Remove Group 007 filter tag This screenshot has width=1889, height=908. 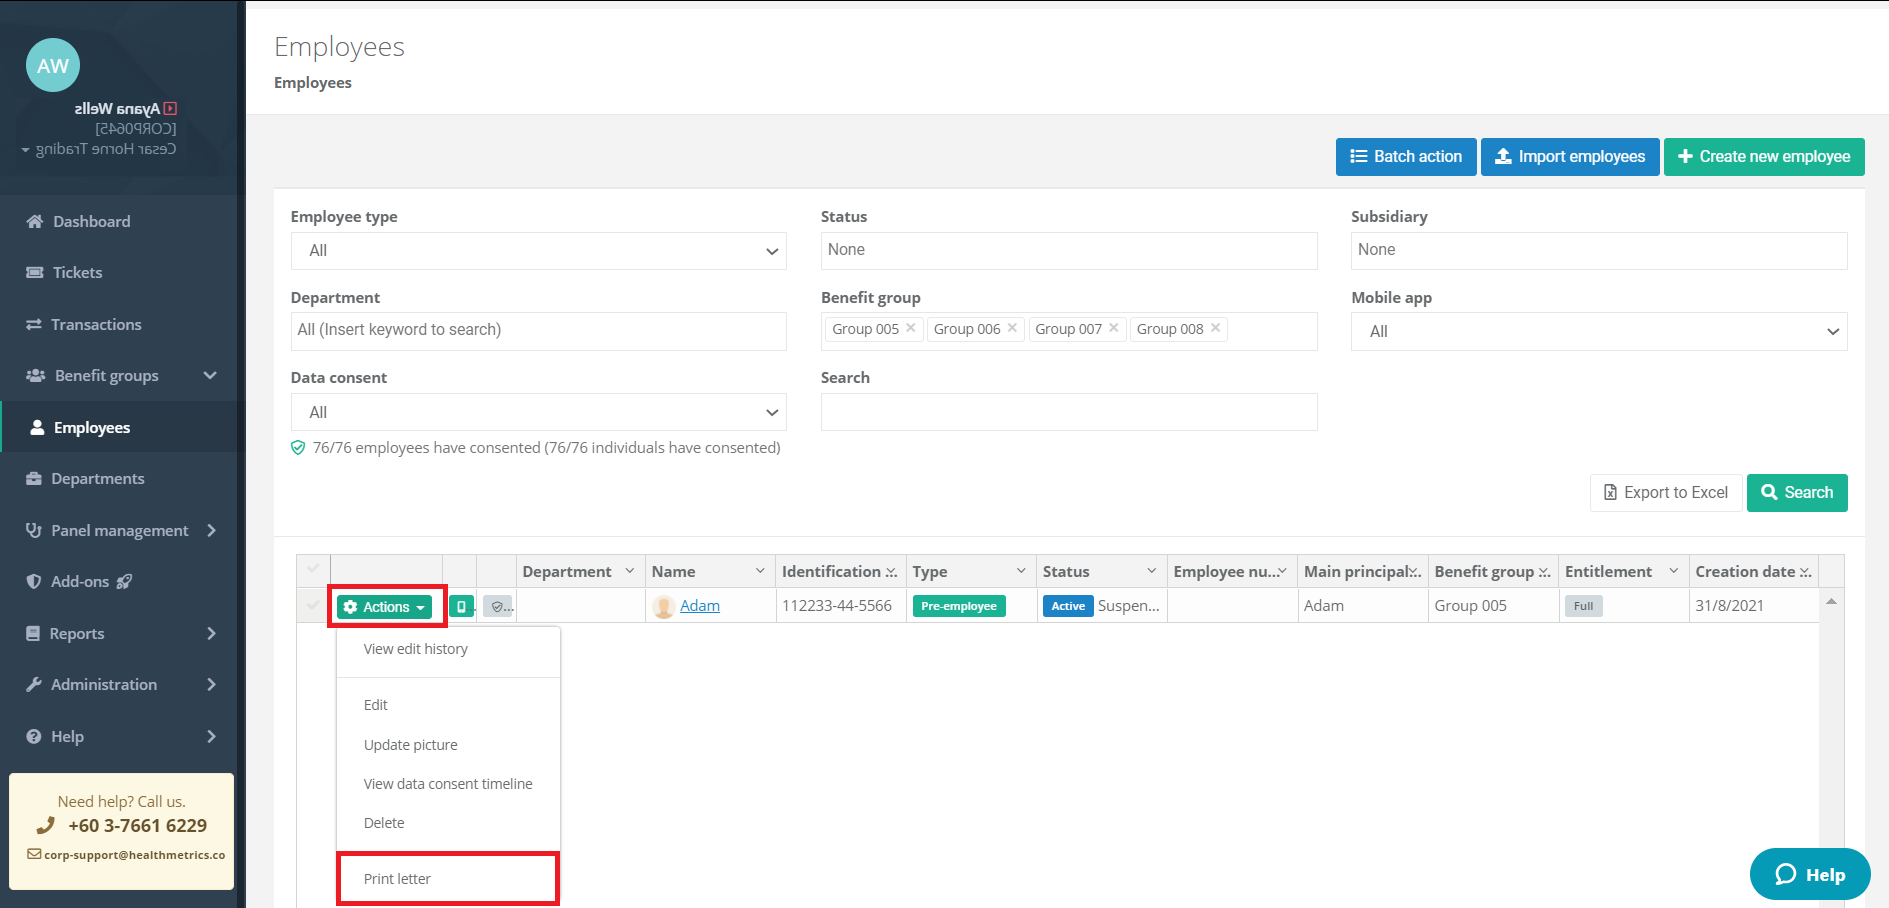[1114, 328]
